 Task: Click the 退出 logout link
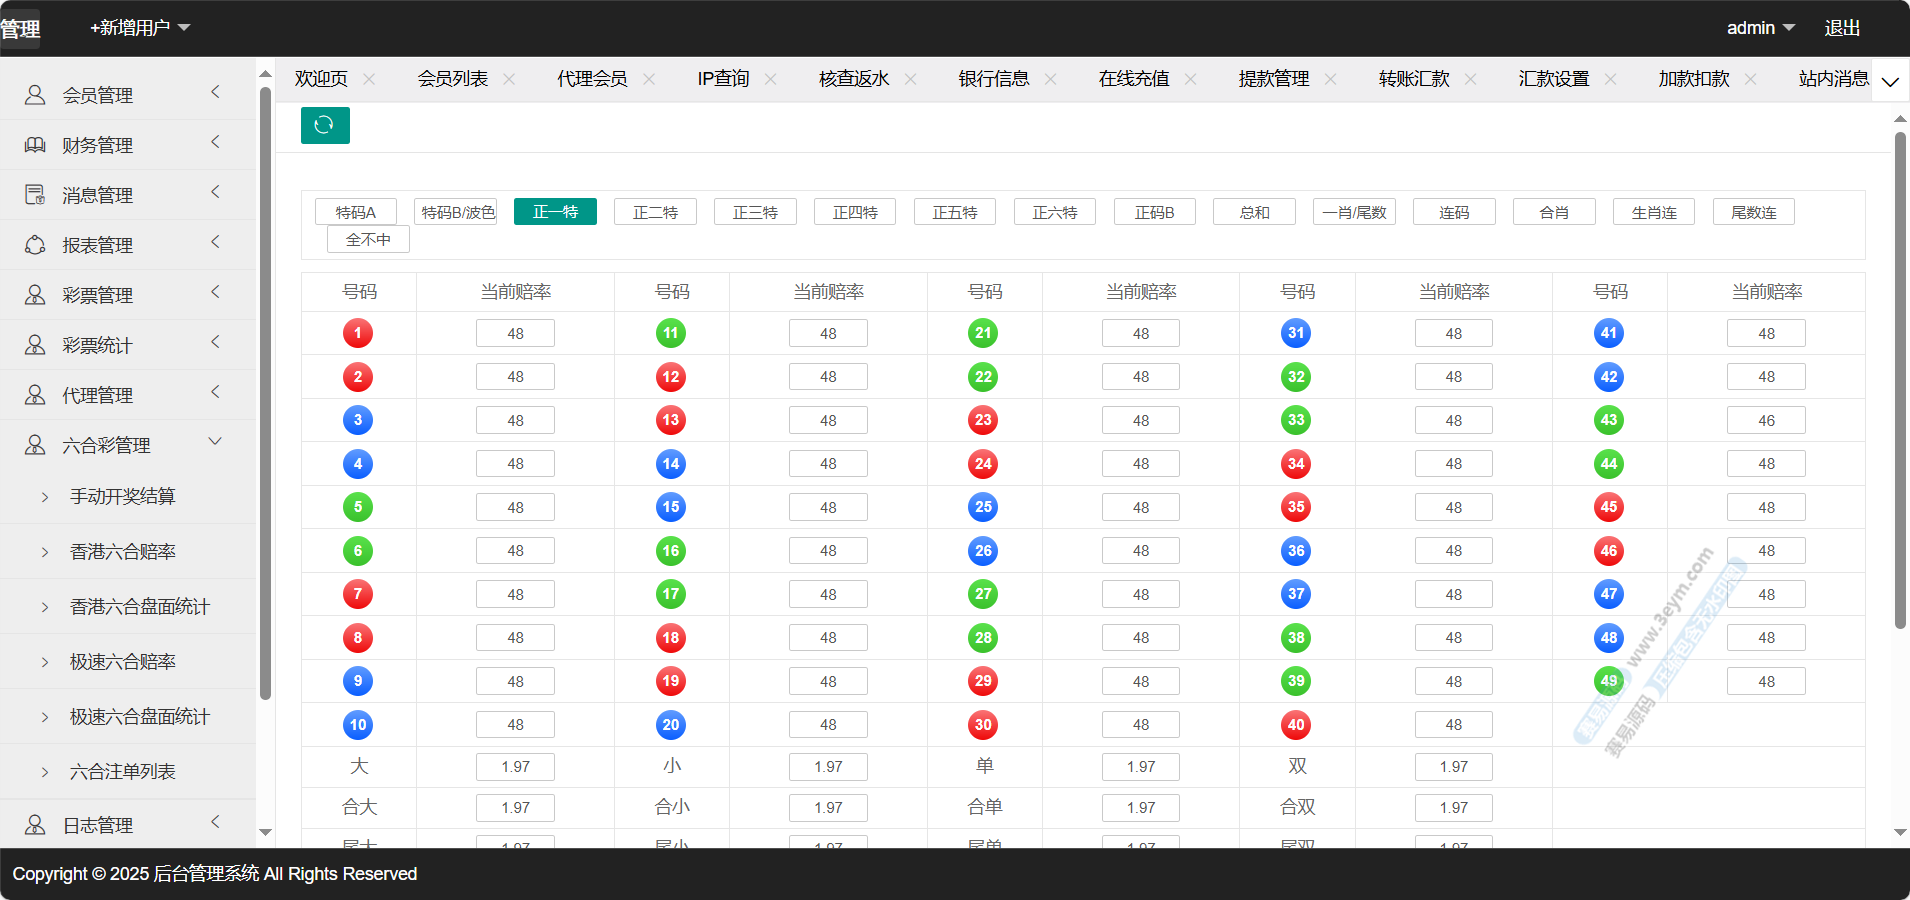point(1842,28)
